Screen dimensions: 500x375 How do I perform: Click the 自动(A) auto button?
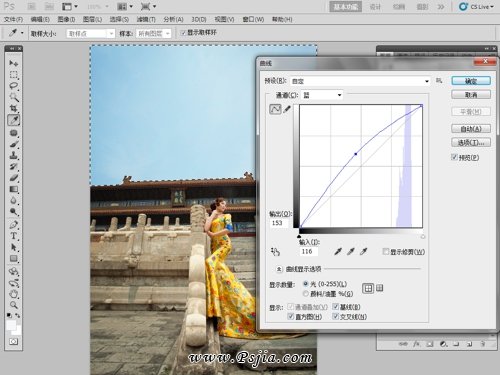(471, 129)
